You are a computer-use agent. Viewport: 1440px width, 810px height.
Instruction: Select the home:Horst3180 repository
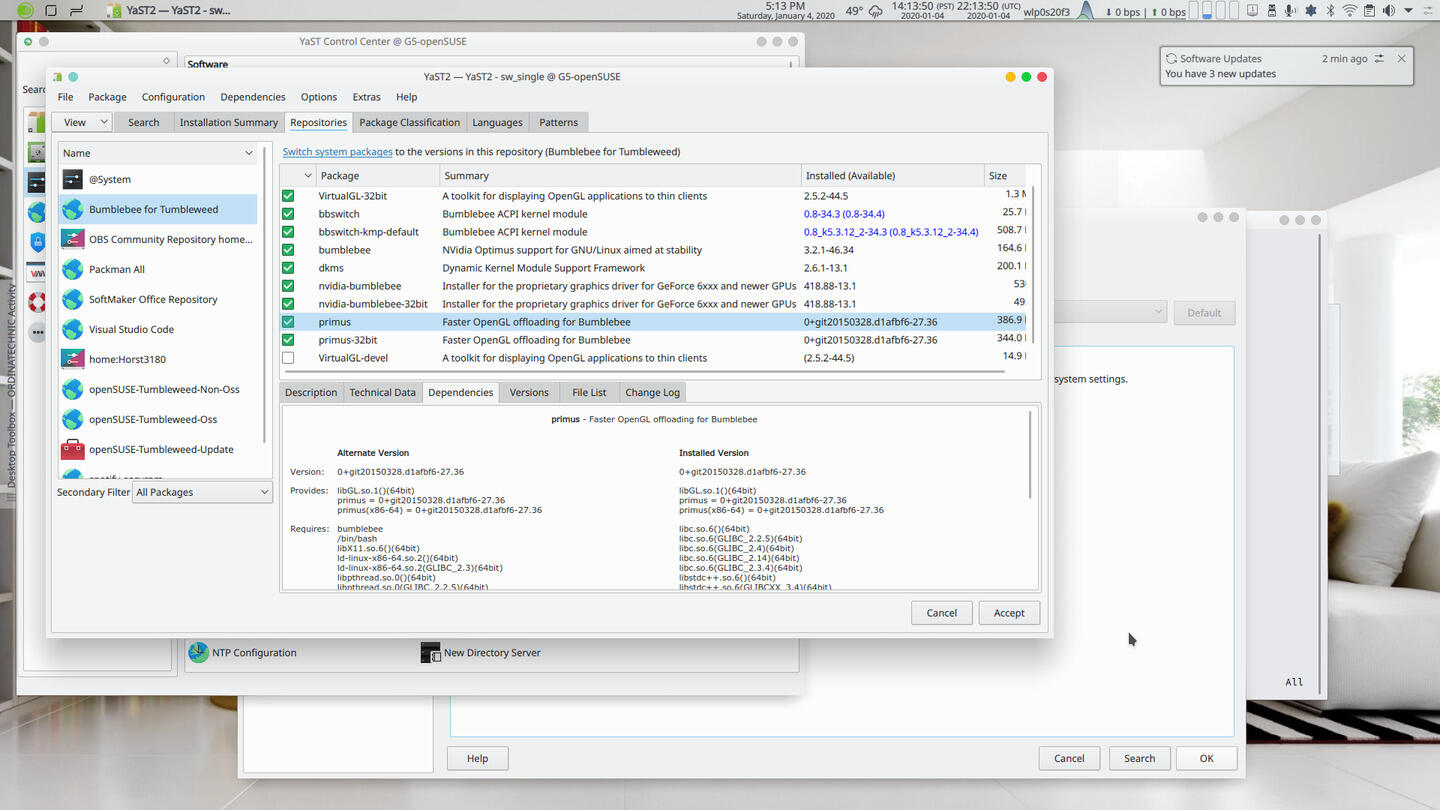click(x=158, y=359)
